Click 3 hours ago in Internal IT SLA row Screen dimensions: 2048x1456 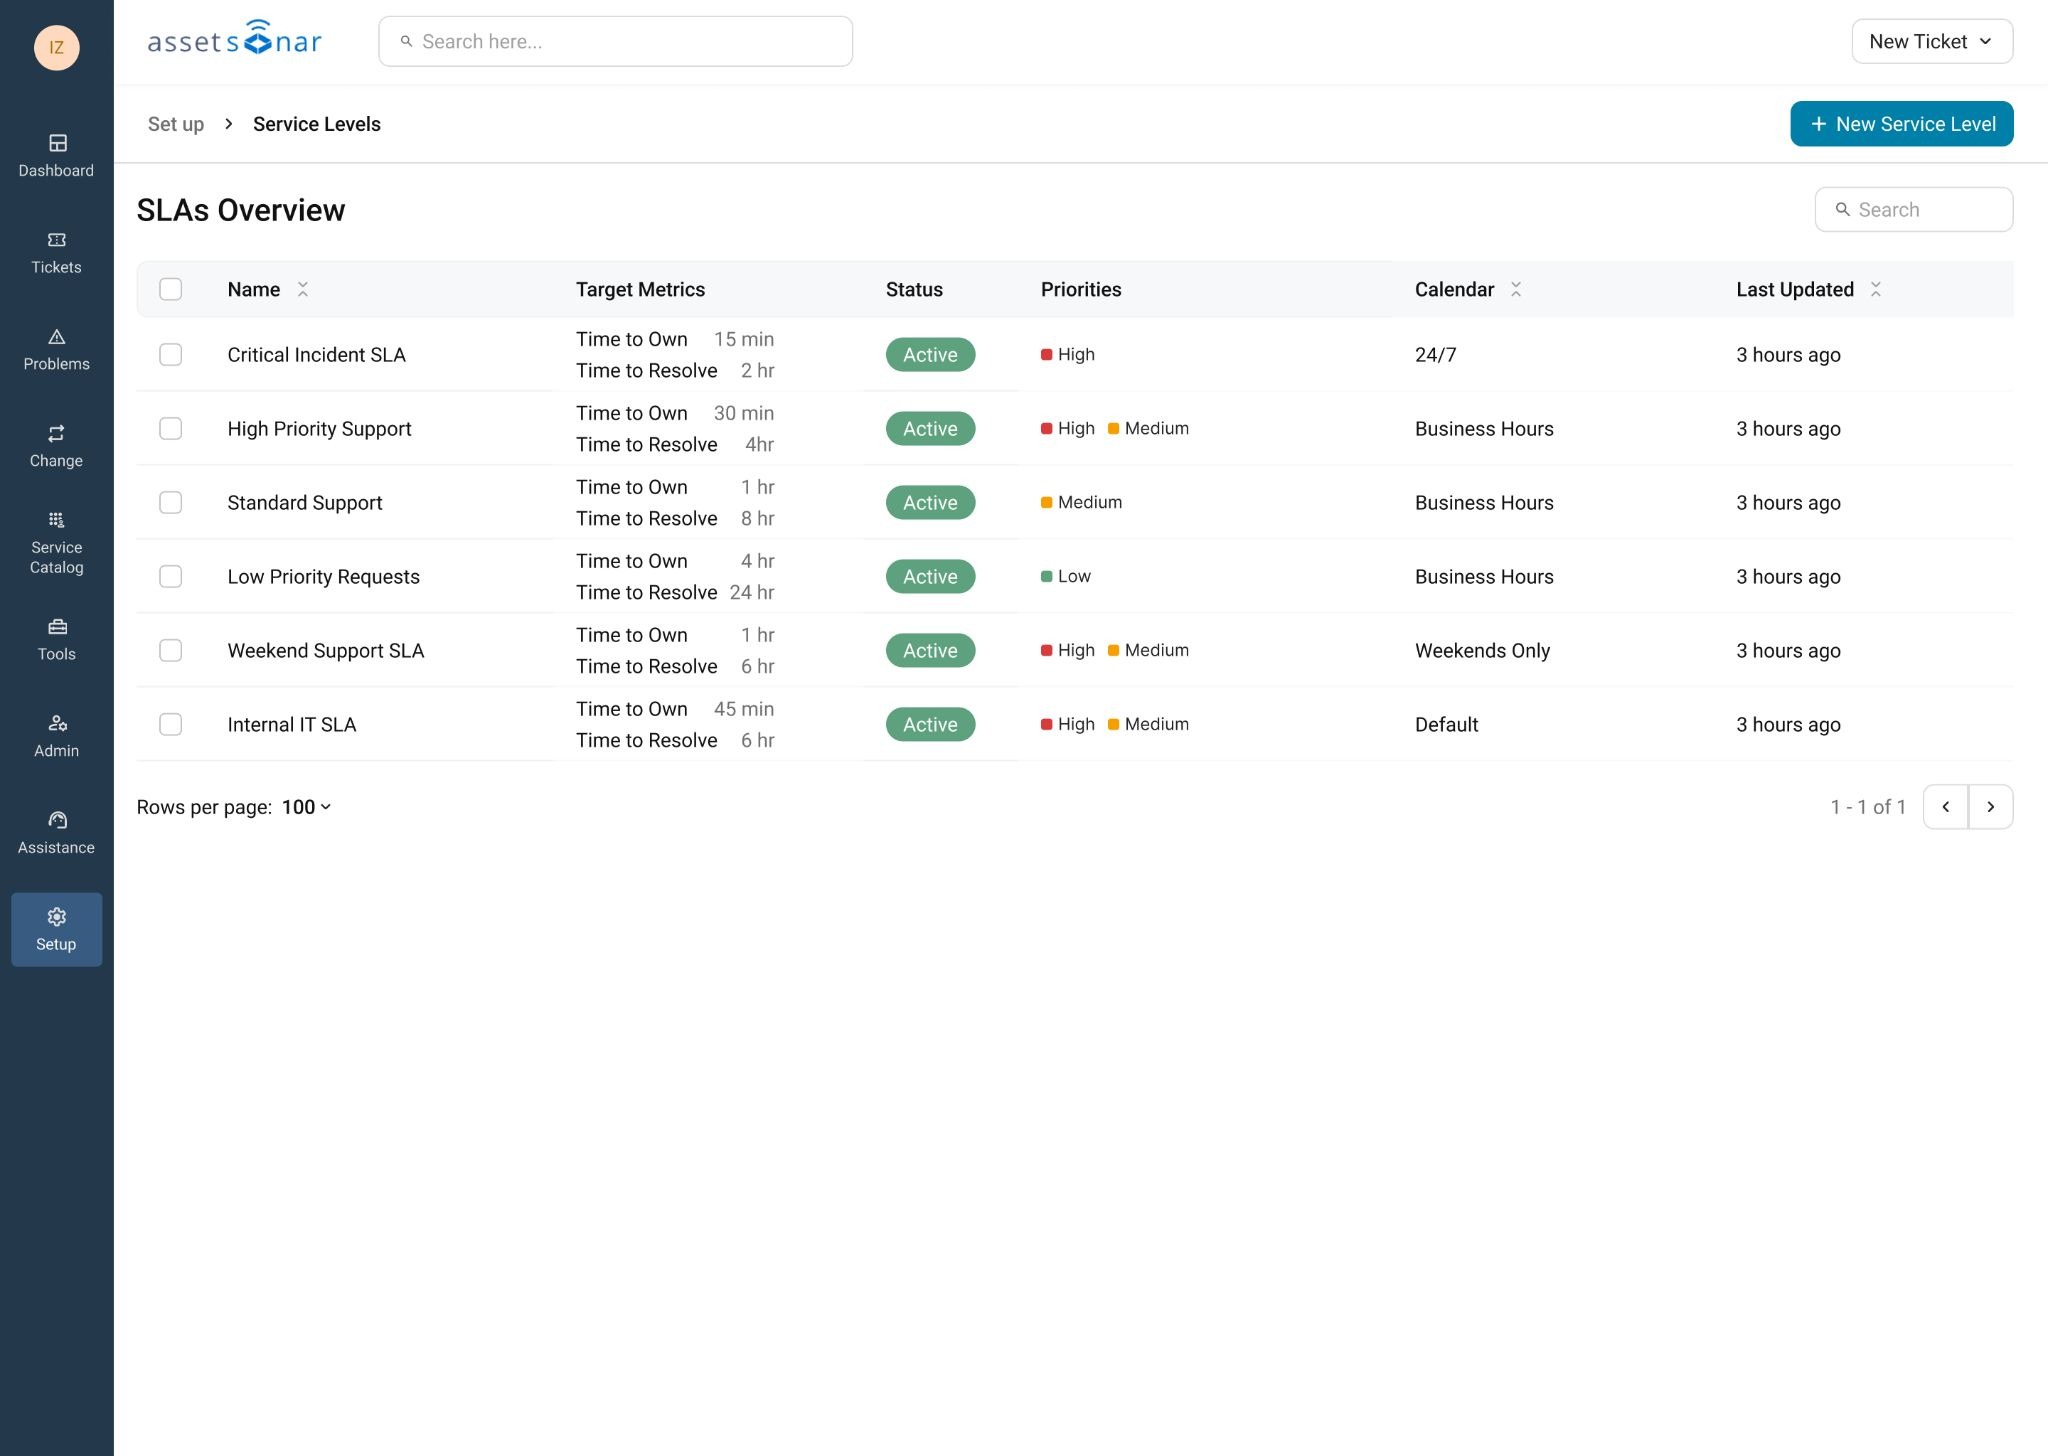tap(1788, 725)
